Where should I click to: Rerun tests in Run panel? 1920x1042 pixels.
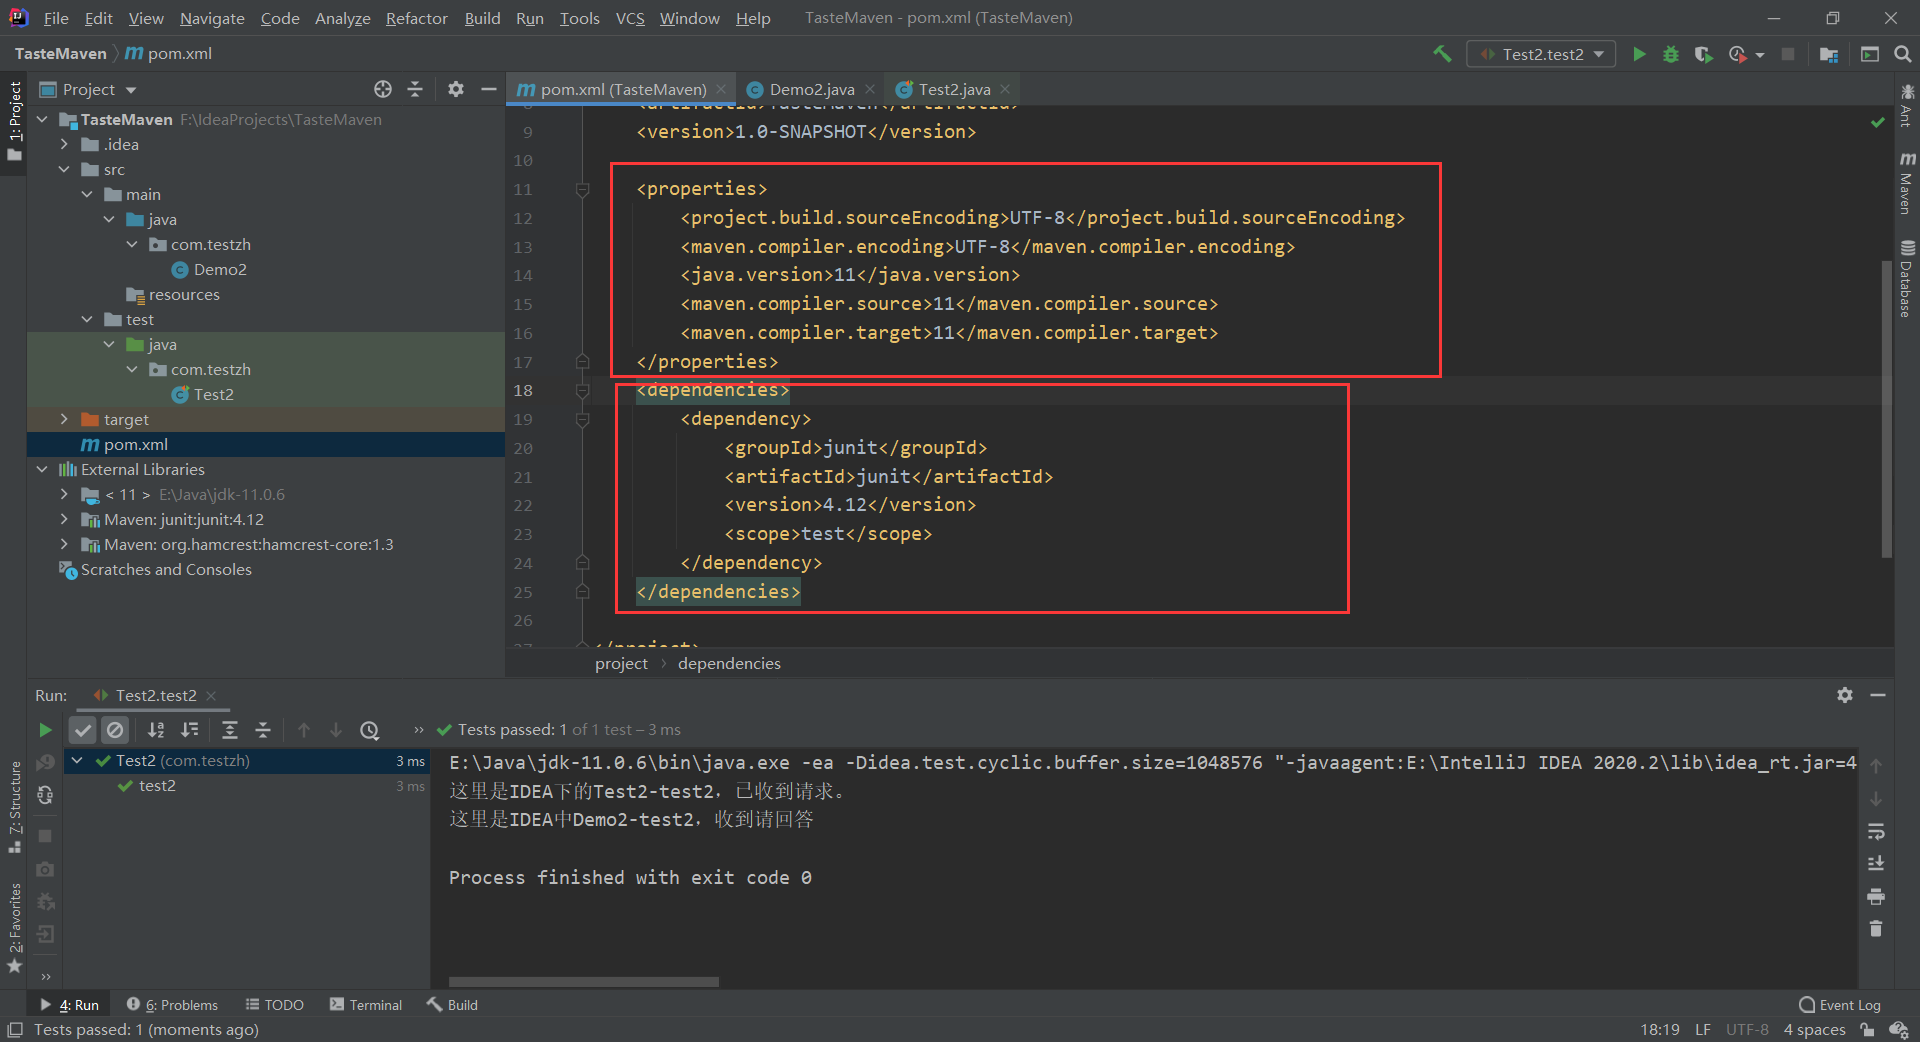point(45,730)
